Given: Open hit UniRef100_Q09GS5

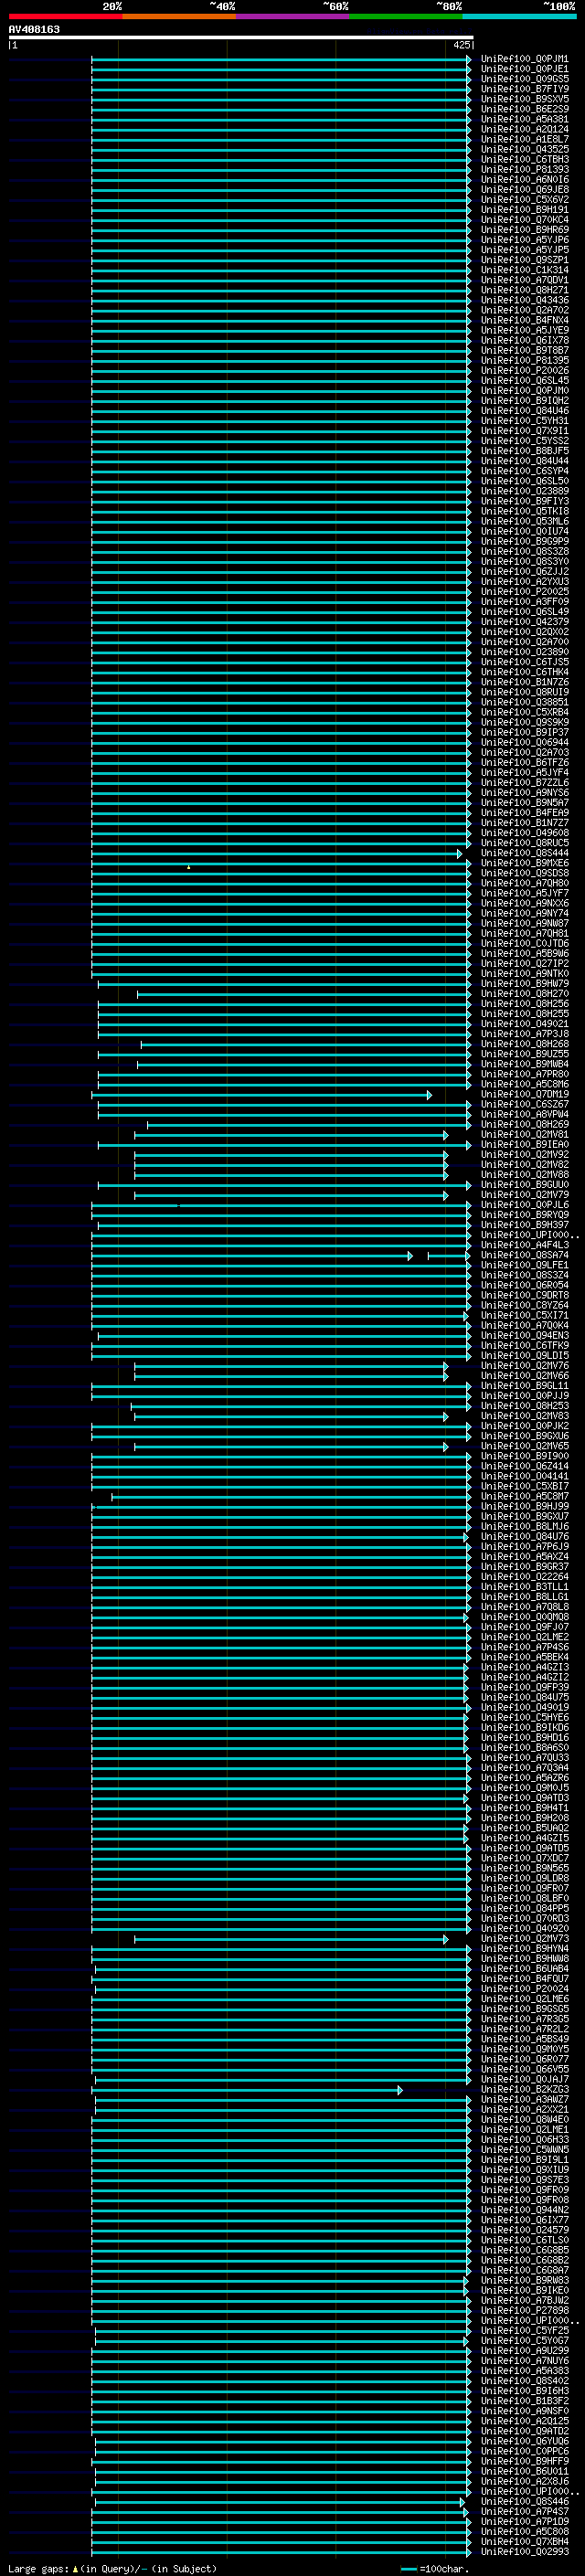Looking at the screenshot, I should coord(525,79).
